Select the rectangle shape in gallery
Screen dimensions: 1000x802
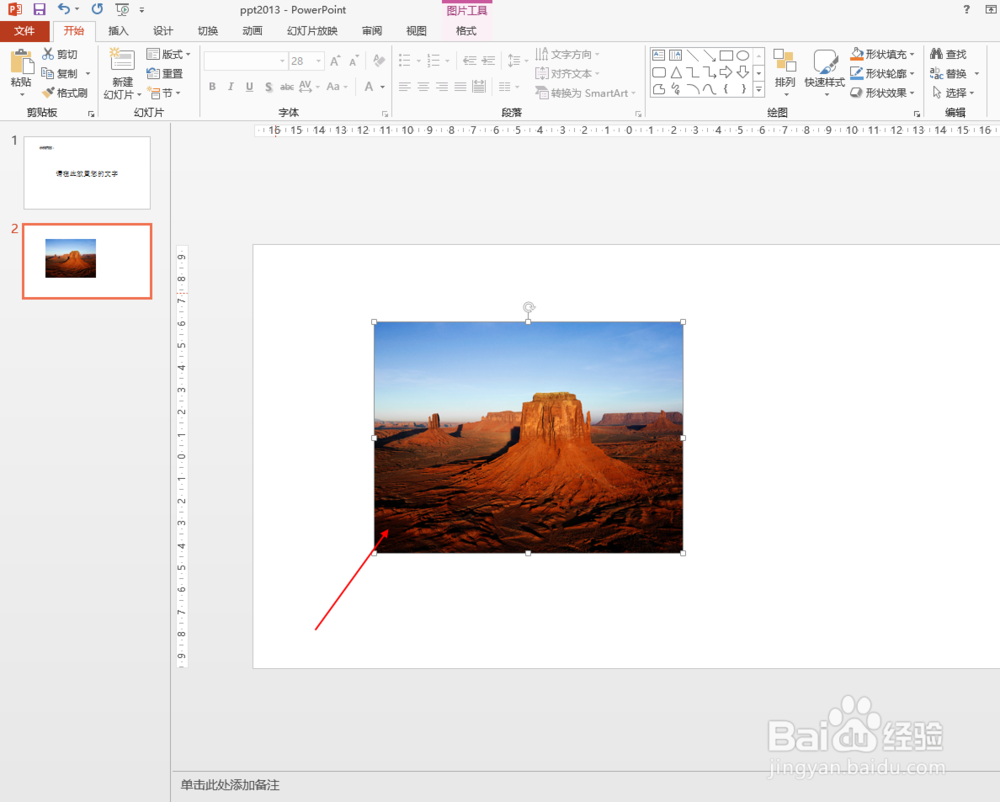click(x=726, y=55)
